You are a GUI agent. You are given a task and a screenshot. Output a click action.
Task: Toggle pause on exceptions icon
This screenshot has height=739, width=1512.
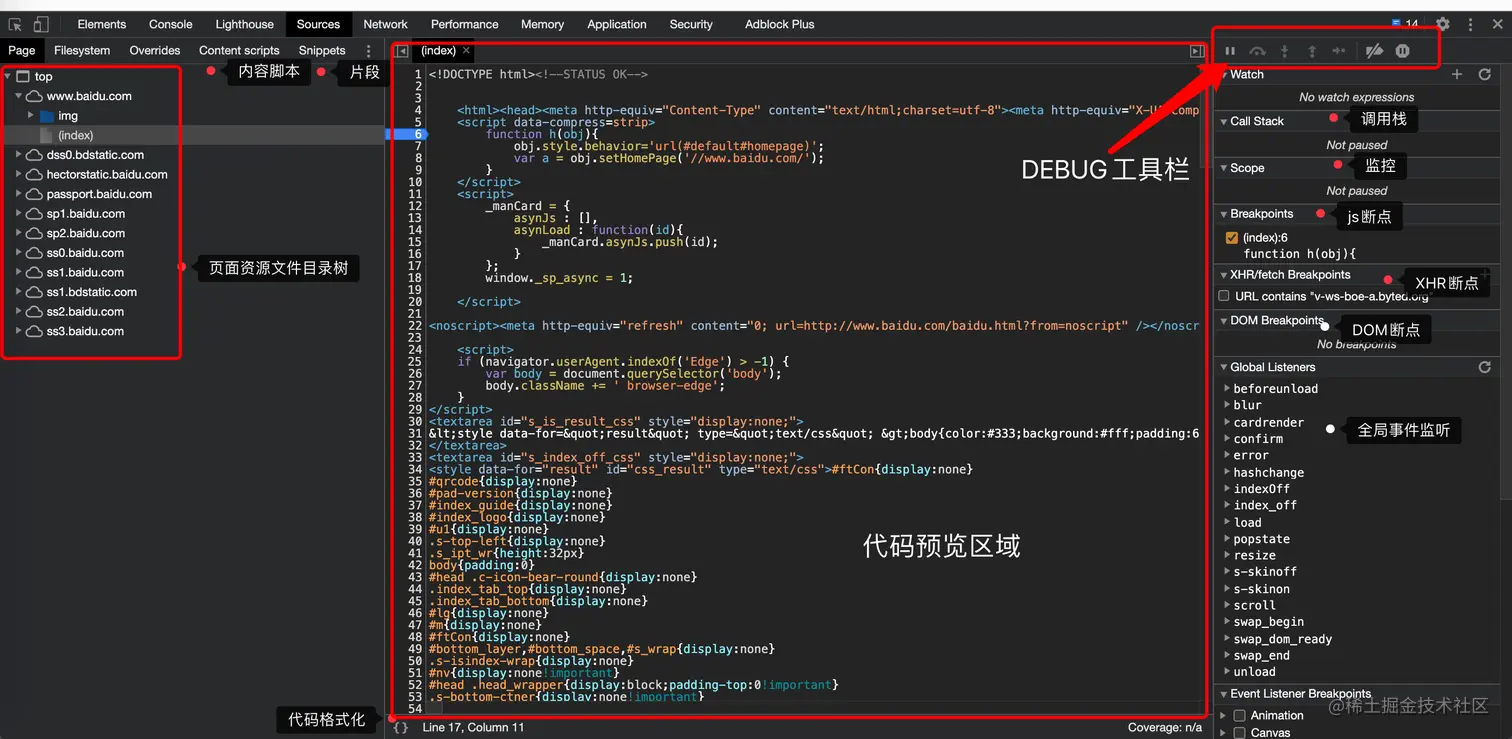(x=1403, y=51)
